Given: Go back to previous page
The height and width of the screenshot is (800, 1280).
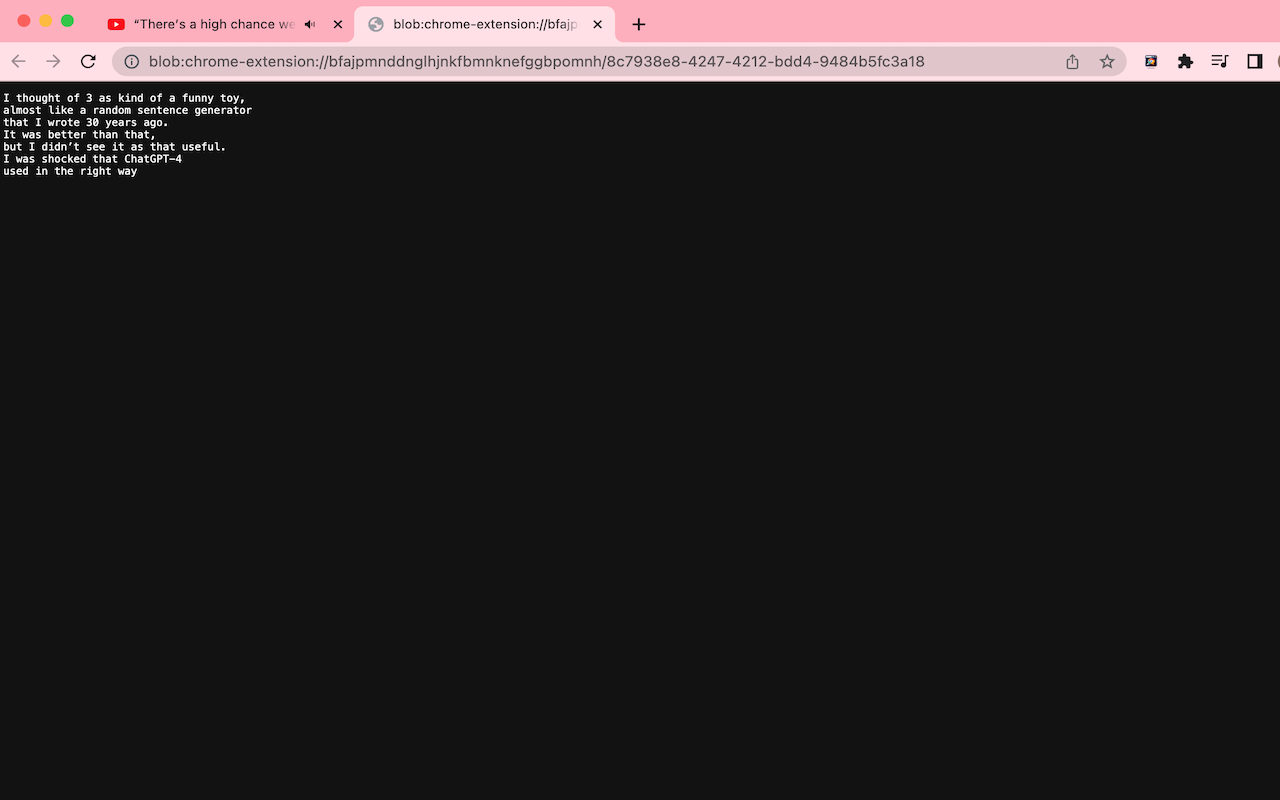Looking at the screenshot, I should pyautogui.click(x=18, y=62).
